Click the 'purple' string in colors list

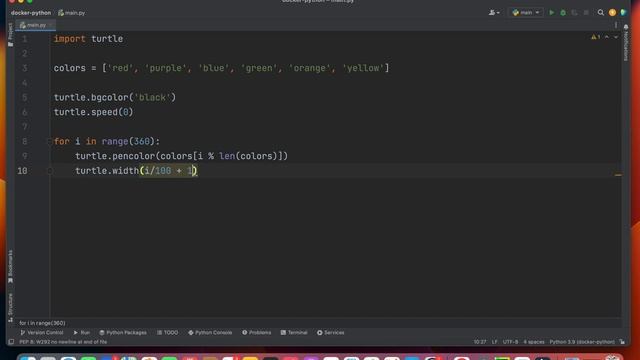[165, 68]
